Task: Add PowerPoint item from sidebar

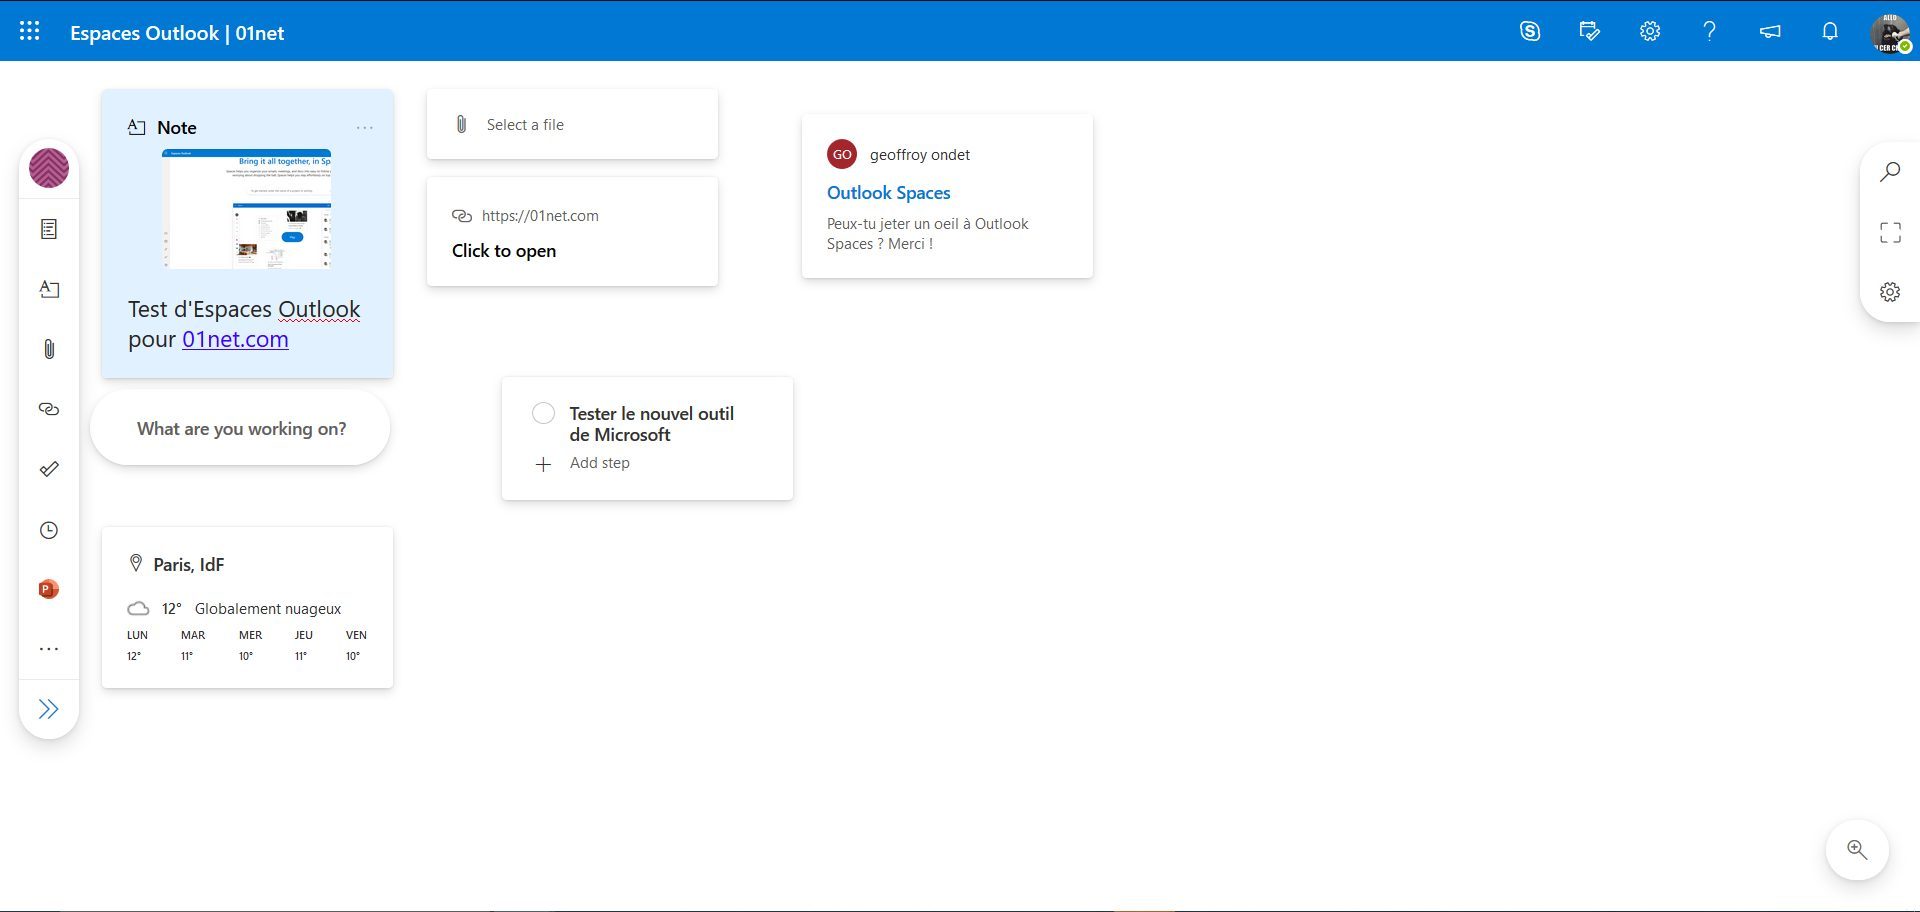Action: 49,589
